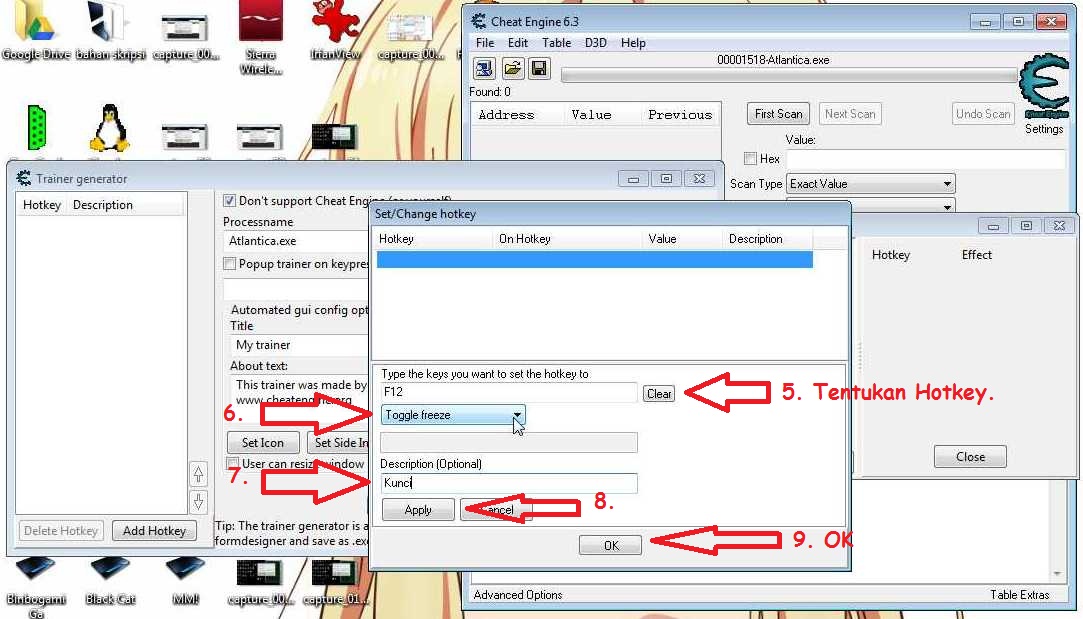
Task: Toggle the Hex checkbox
Action: pos(750,159)
